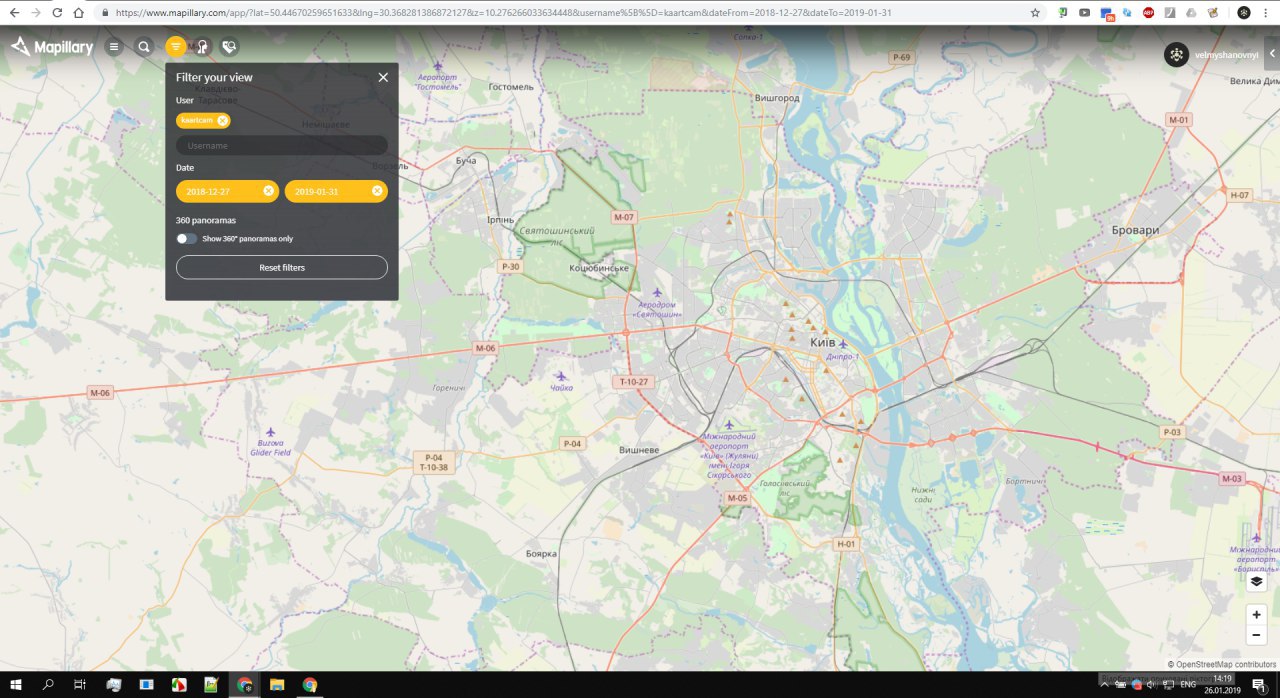Viewport: 1280px width, 698px height.
Task: Clear the 2018-12-27 start date
Action: coord(268,191)
